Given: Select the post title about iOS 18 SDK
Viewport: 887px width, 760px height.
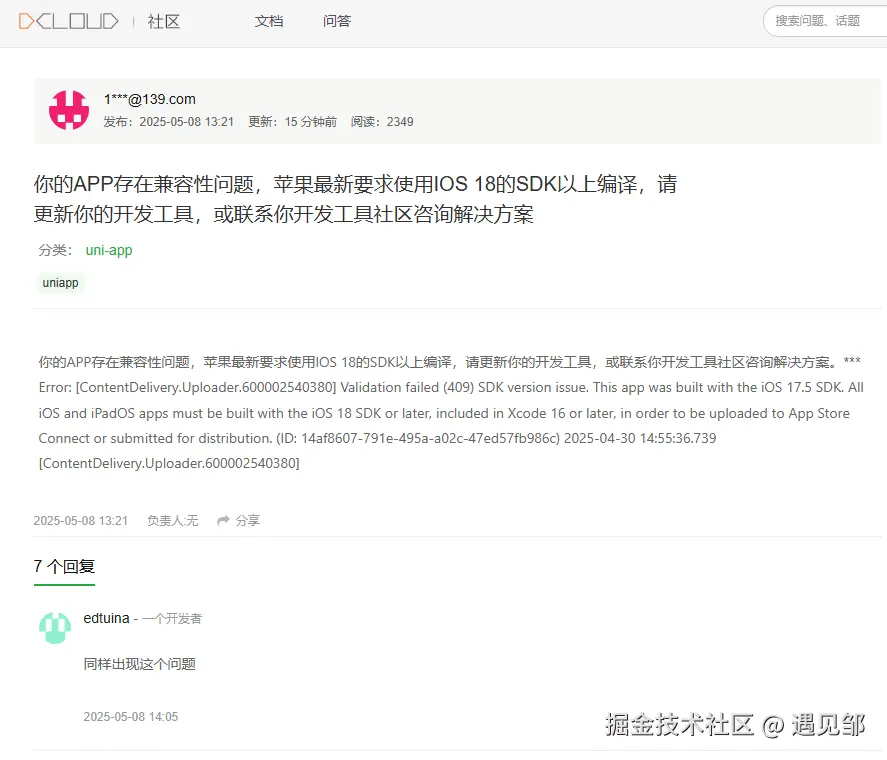Looking at the screenshot, I should coord(355,199).
